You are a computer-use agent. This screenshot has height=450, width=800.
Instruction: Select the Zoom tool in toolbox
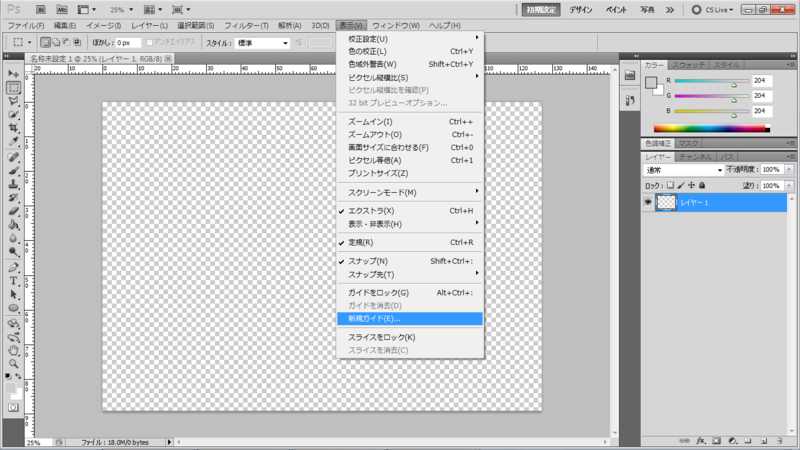pyautogui.click(x=13, y=364)
